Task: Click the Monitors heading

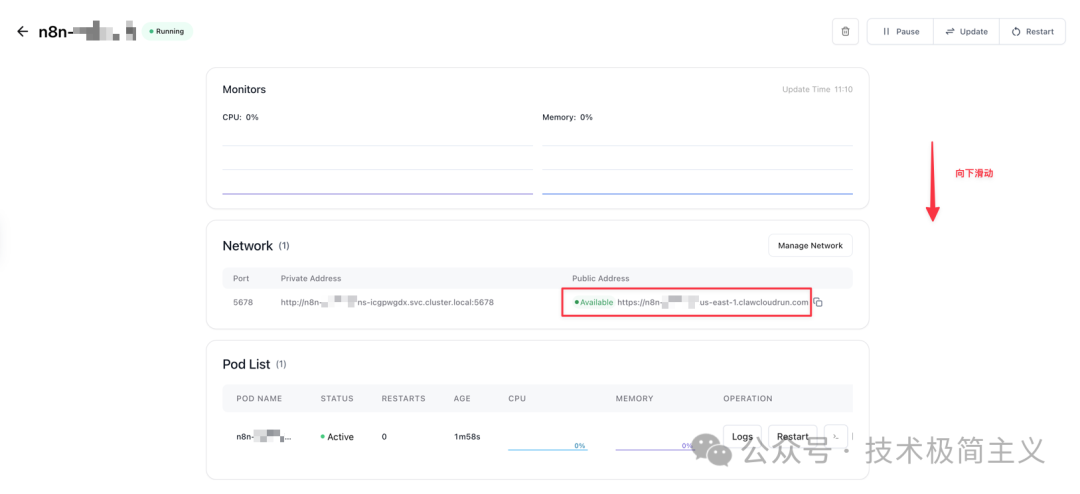Action: tap(244, 90)
